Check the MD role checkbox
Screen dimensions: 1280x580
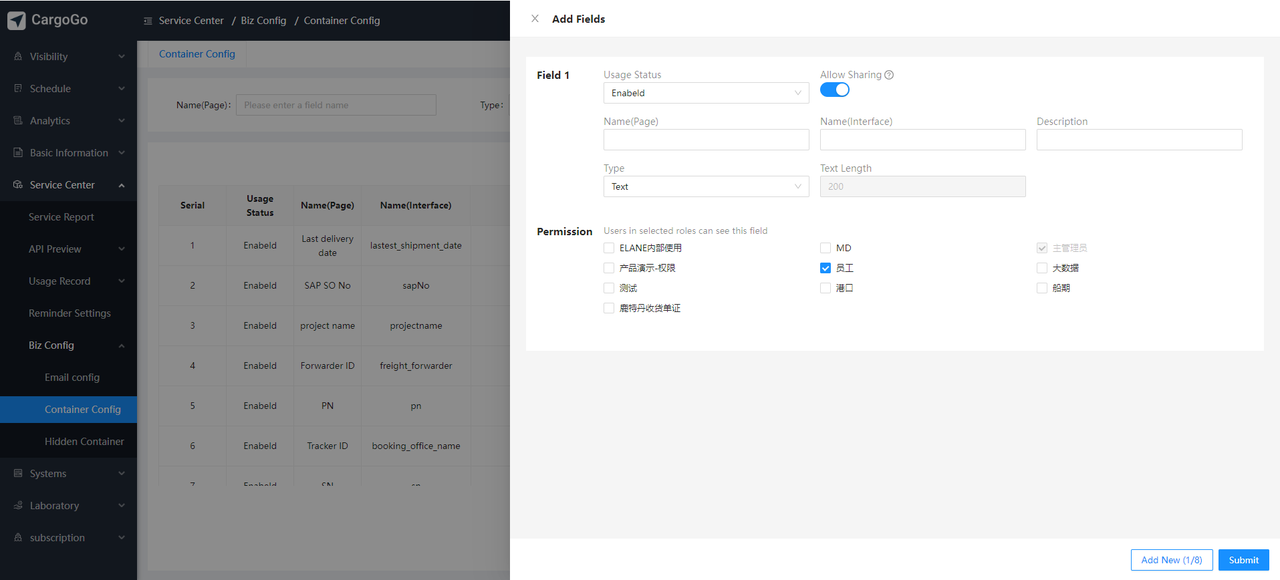coord(825,248)
